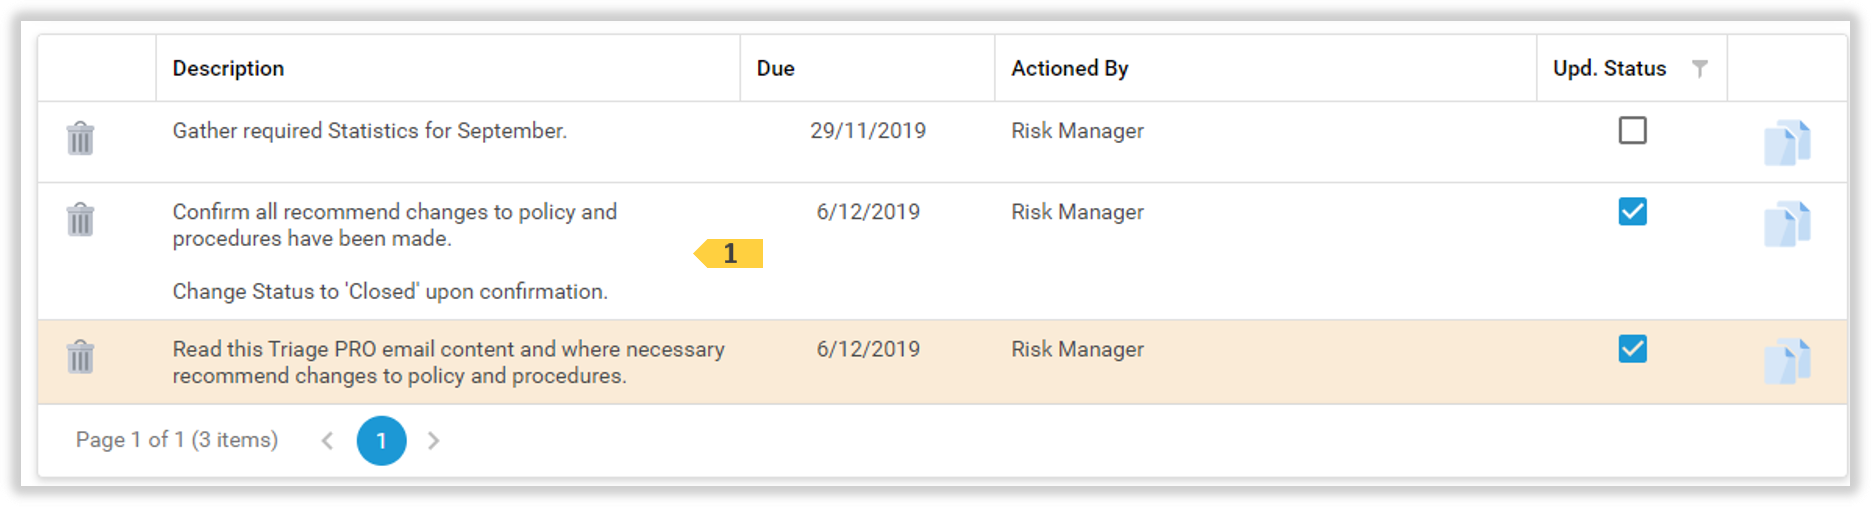
Task: Copy the Gather required Statistics task
Action: pos(1787,142)
